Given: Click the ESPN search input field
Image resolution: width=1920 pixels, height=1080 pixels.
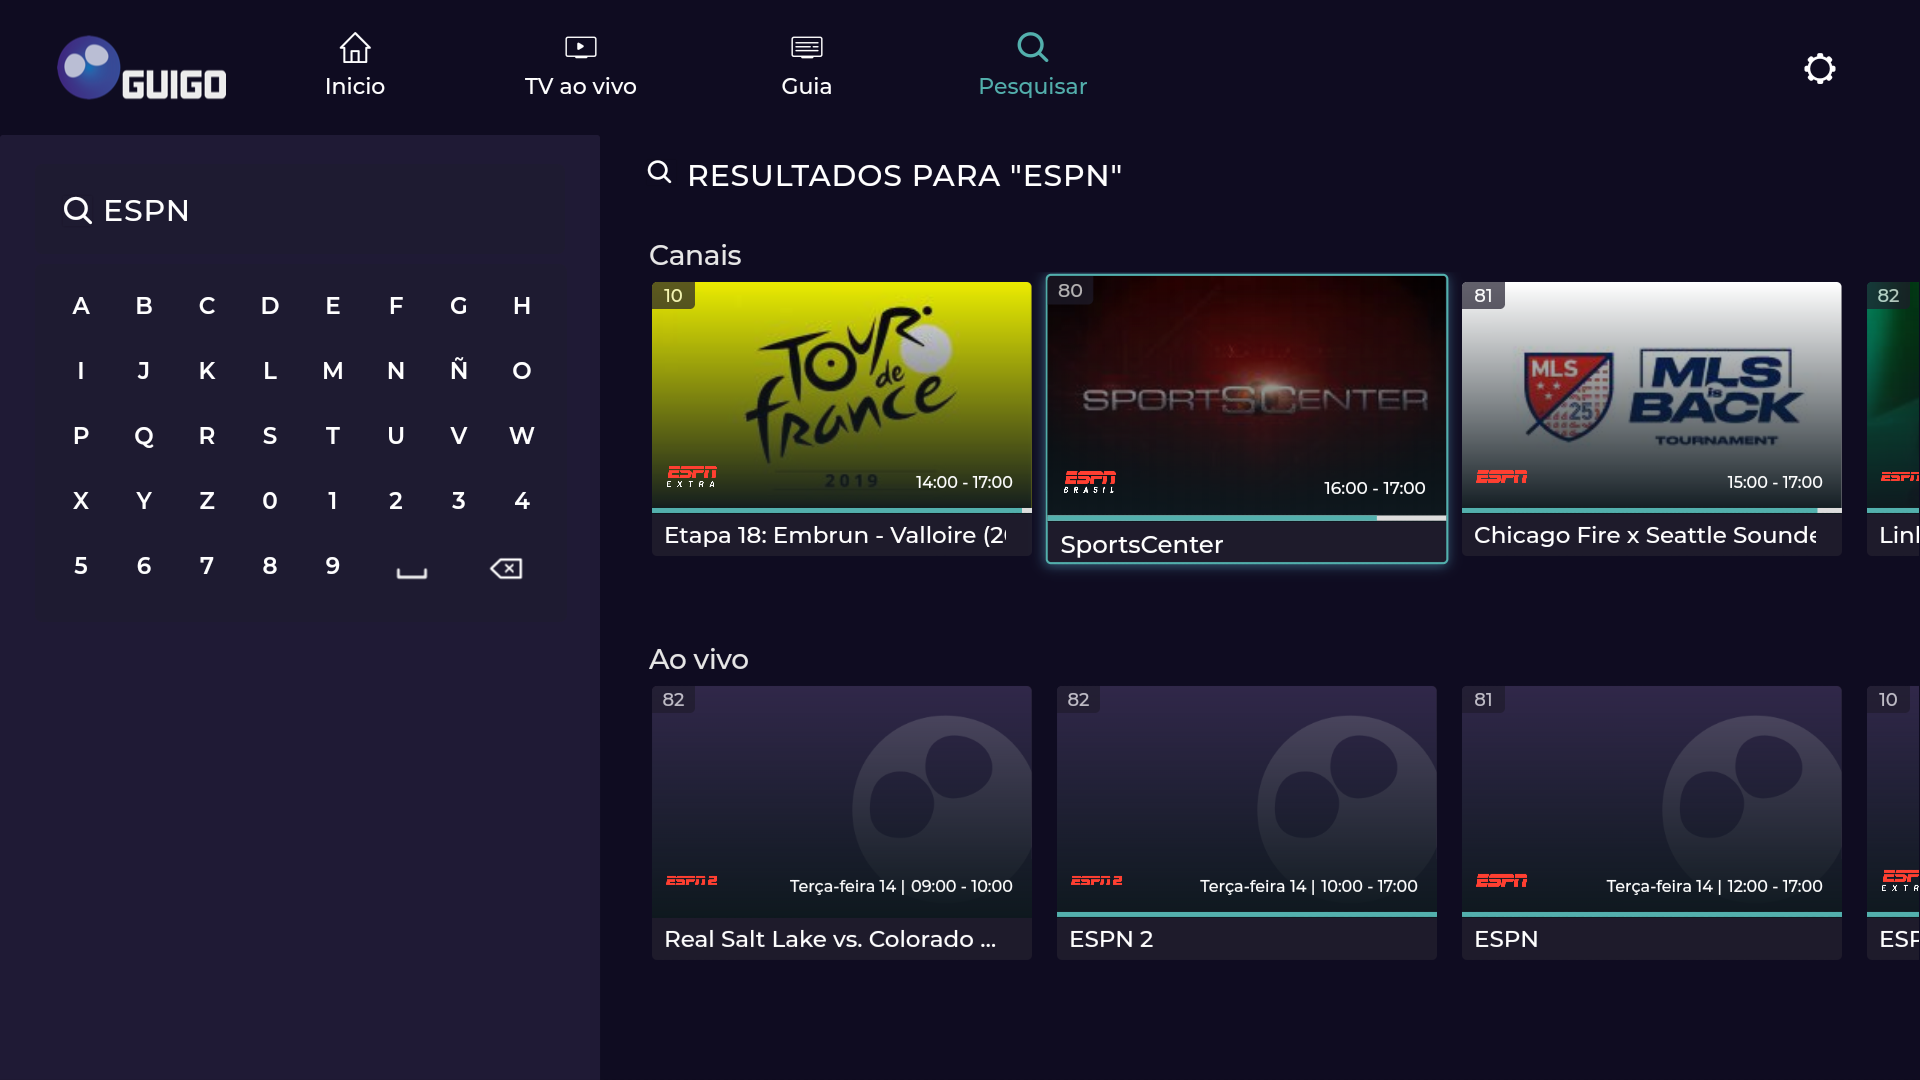Looking at the screenshot, I should pyautogui.click(x=300, y=210).
